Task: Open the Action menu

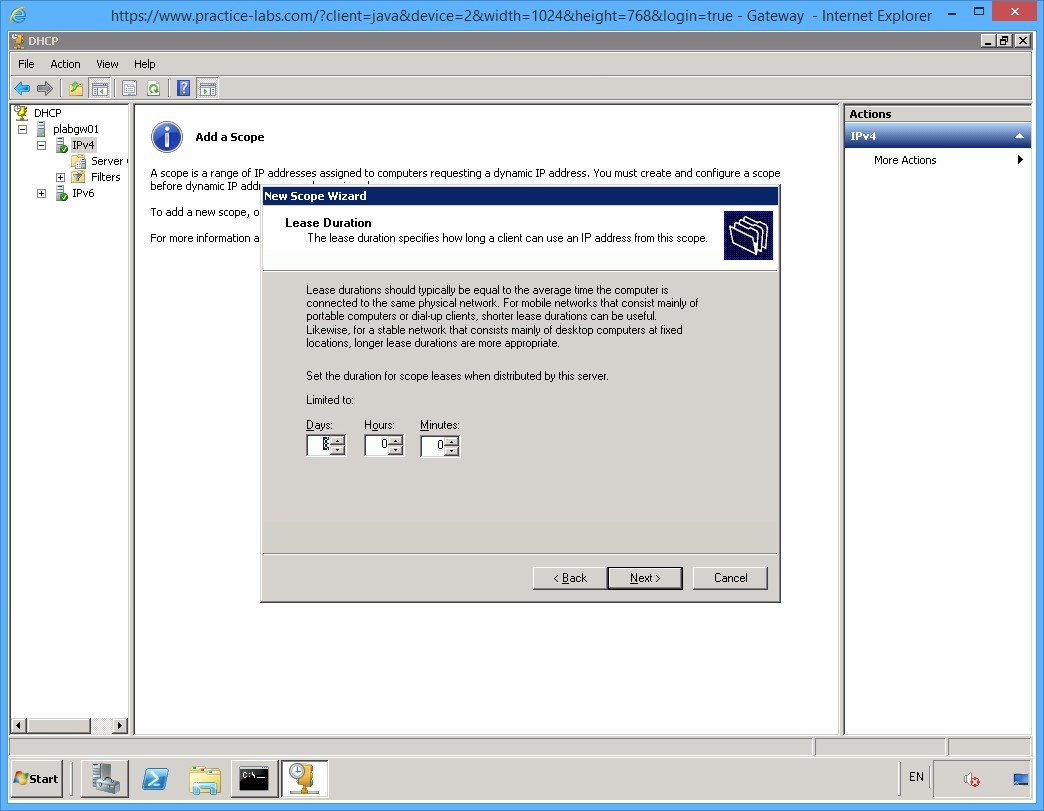Action: click(x=65, y=63)
